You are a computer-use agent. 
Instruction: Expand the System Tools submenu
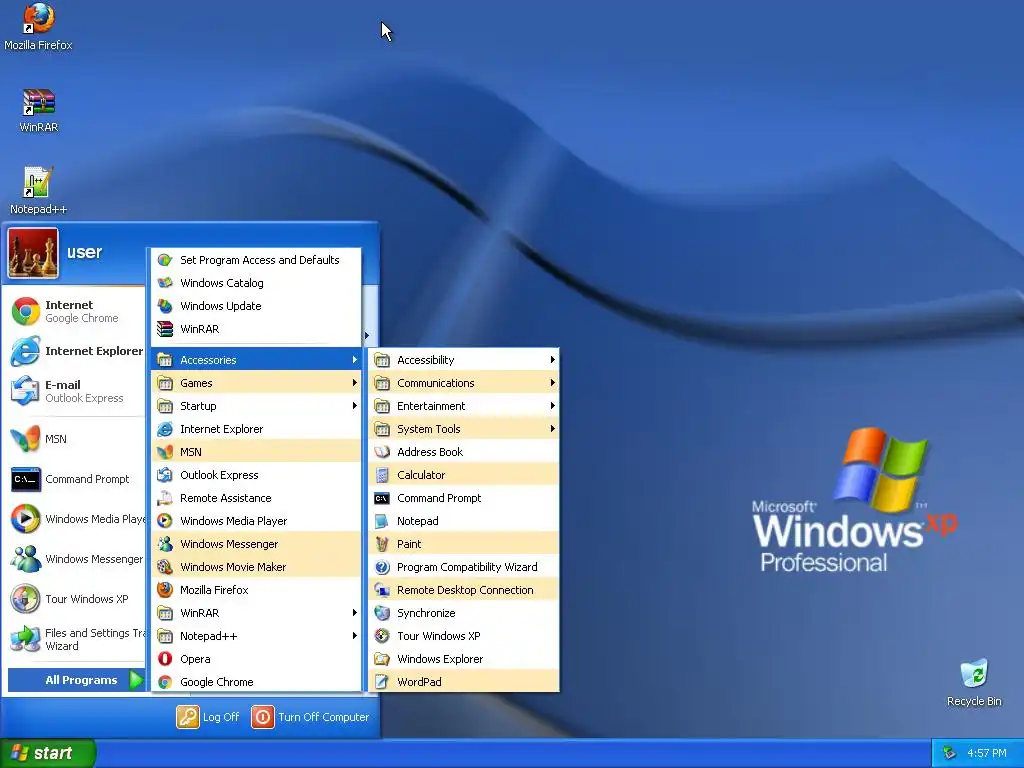pos(464,429)
